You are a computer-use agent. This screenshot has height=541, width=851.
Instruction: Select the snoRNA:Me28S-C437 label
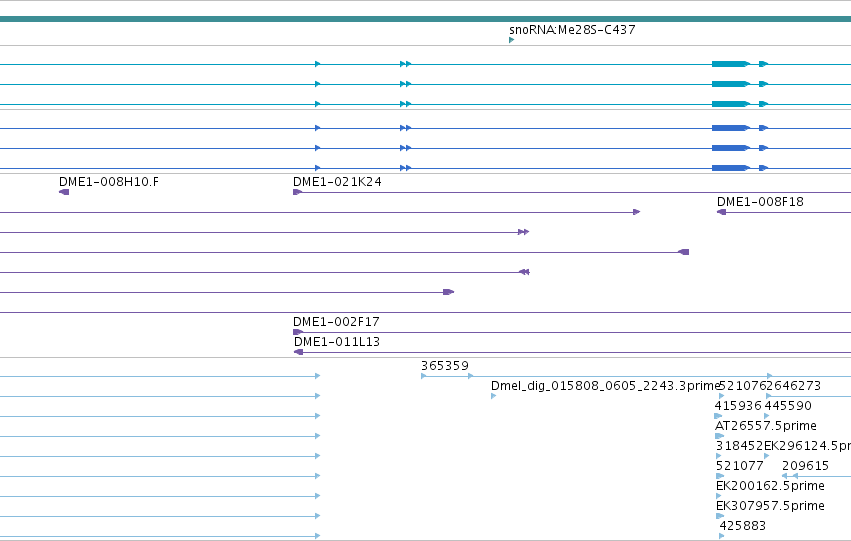(x=572, y=30)
